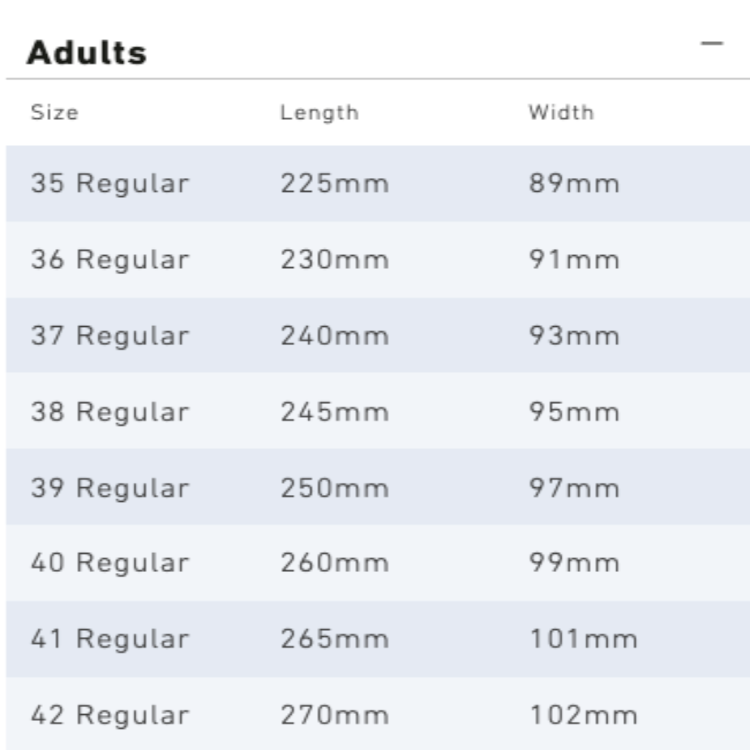Click the 101mm width value
The image size is (750, 750).
tap(583, 639)
